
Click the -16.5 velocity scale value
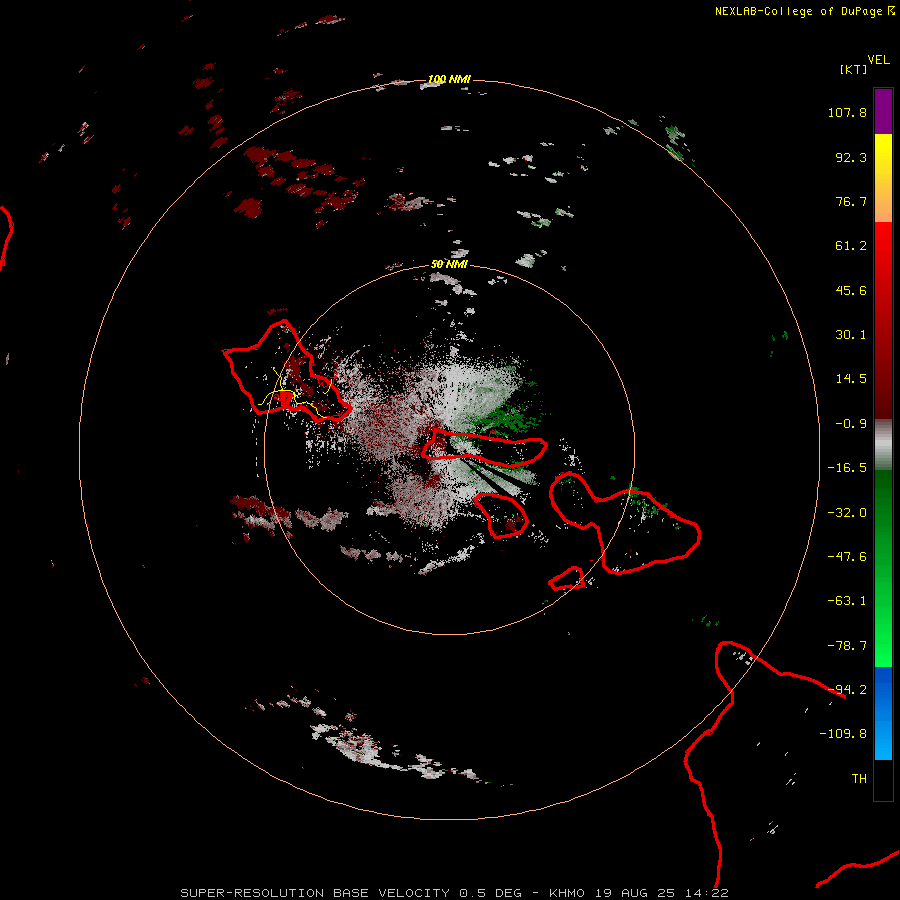tap(847, 468)
